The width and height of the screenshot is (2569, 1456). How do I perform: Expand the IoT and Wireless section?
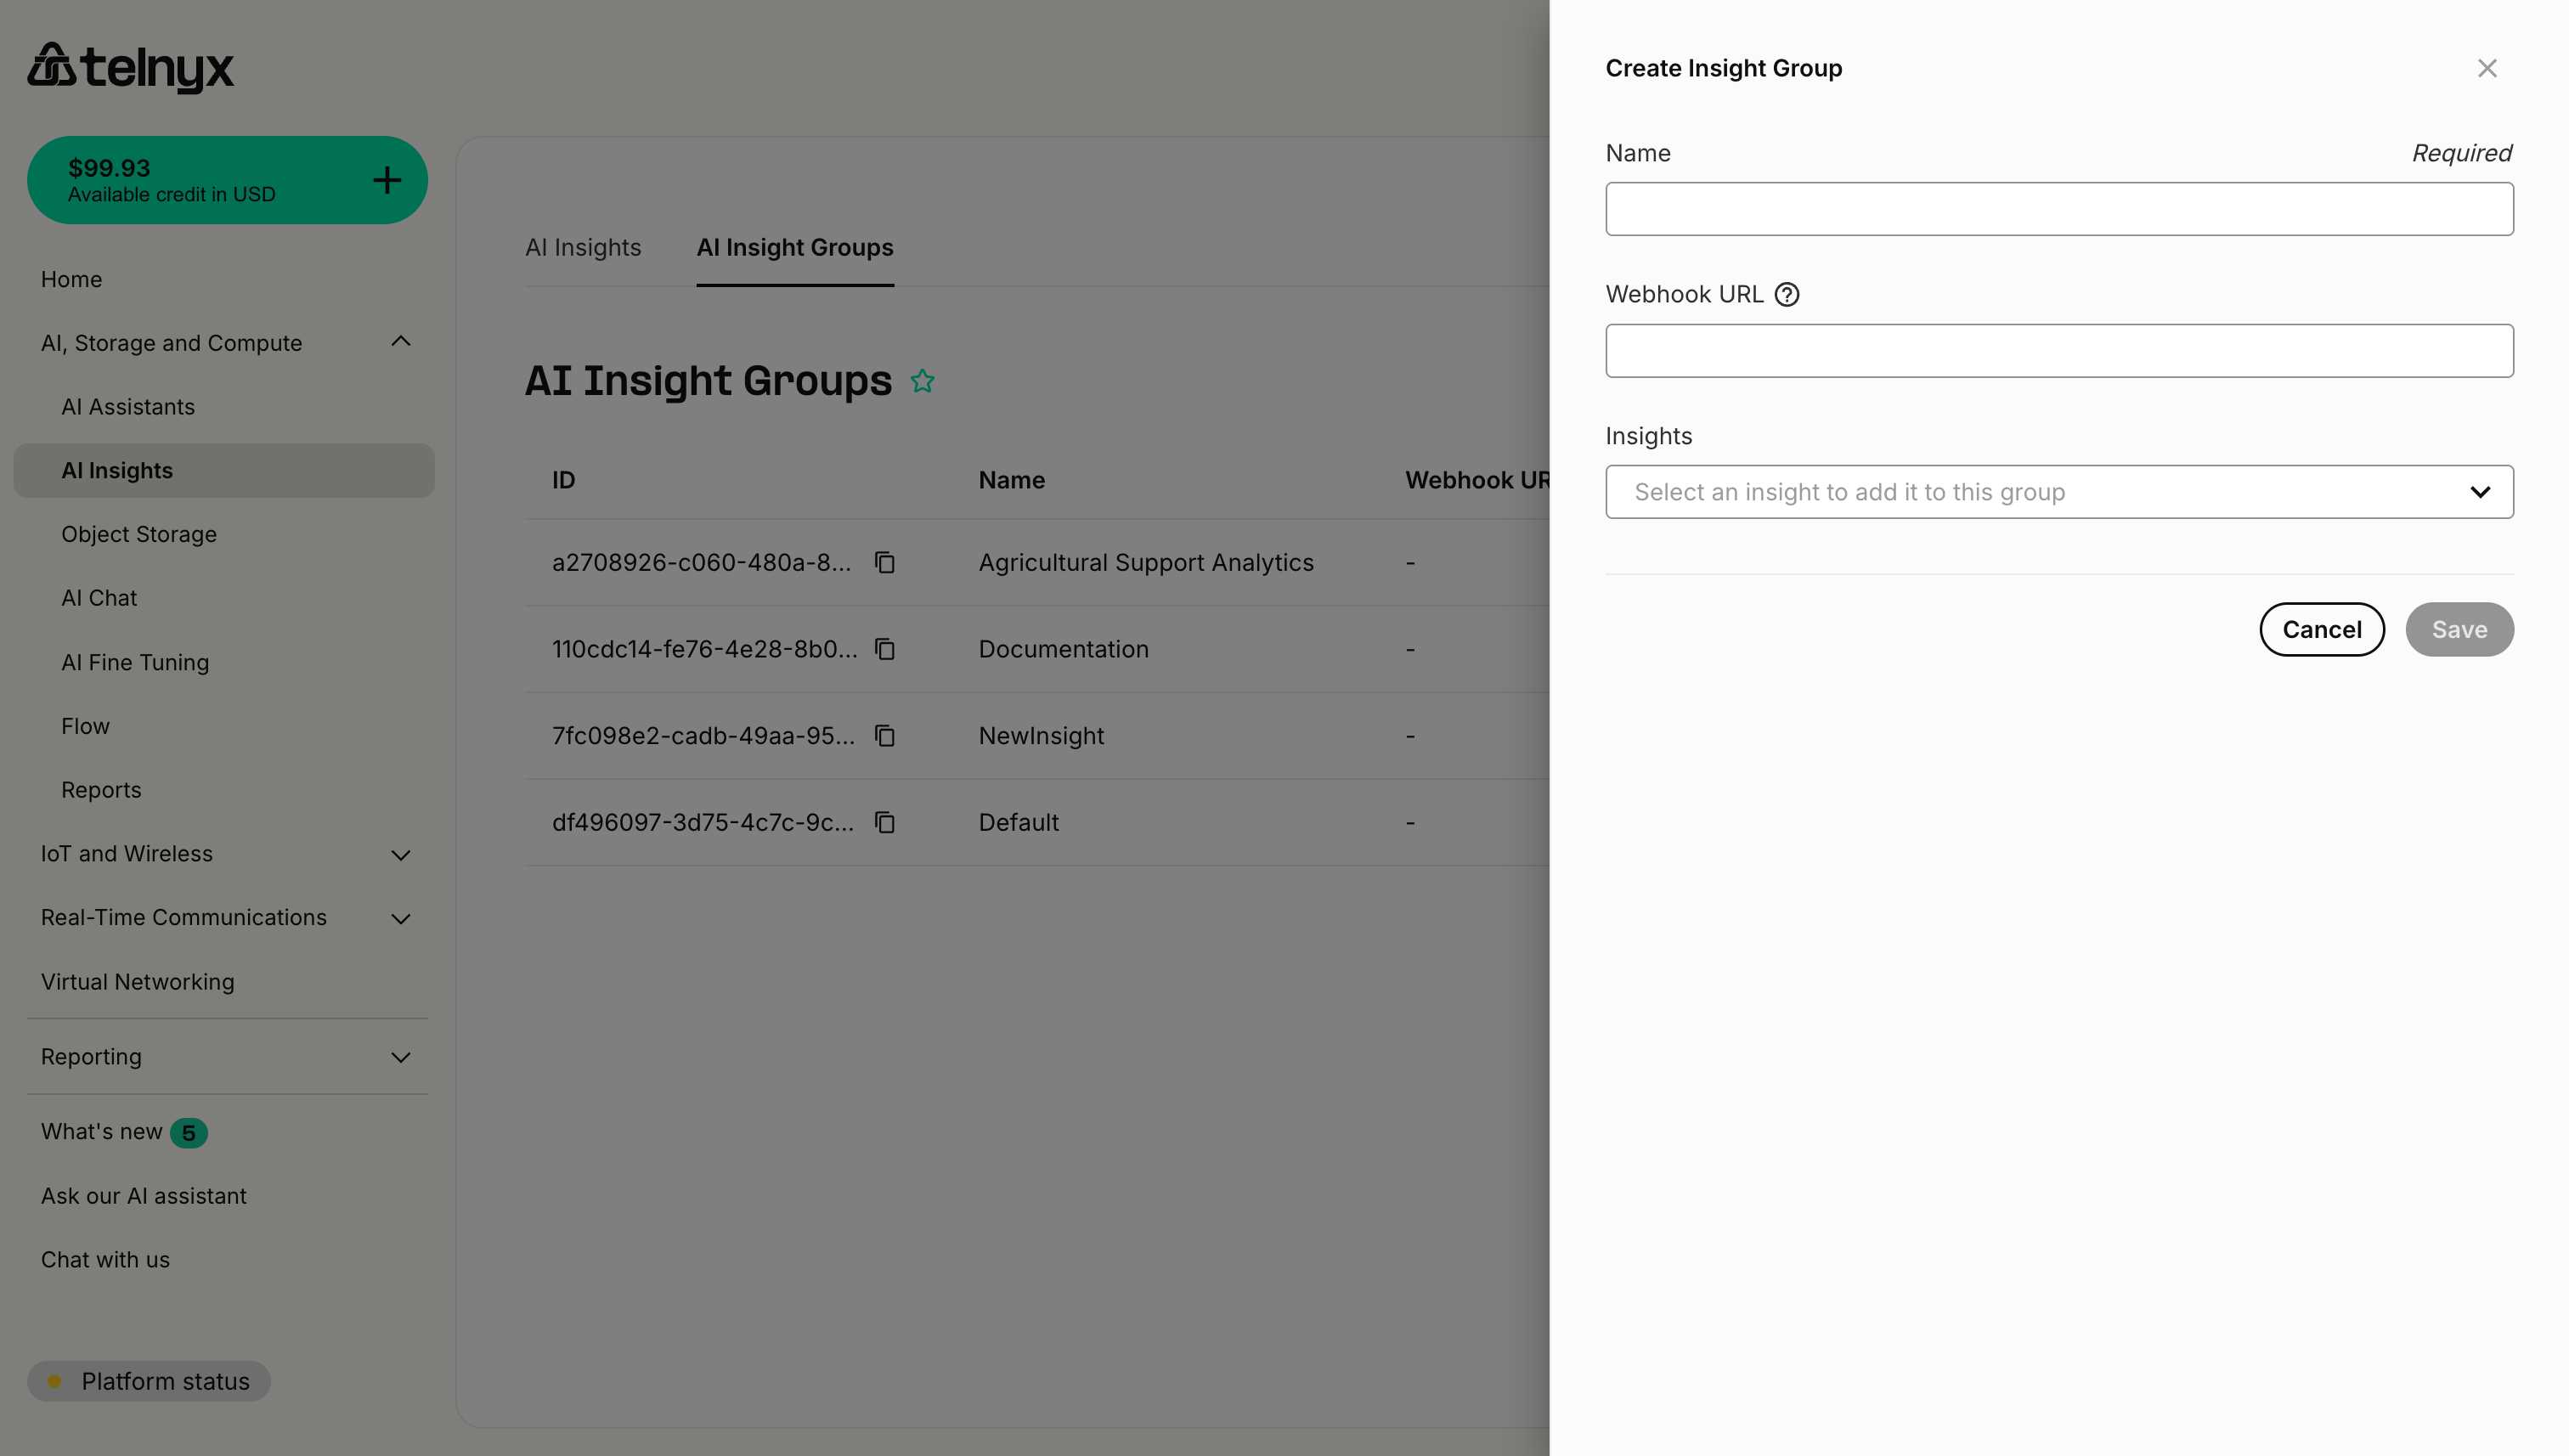401,855
